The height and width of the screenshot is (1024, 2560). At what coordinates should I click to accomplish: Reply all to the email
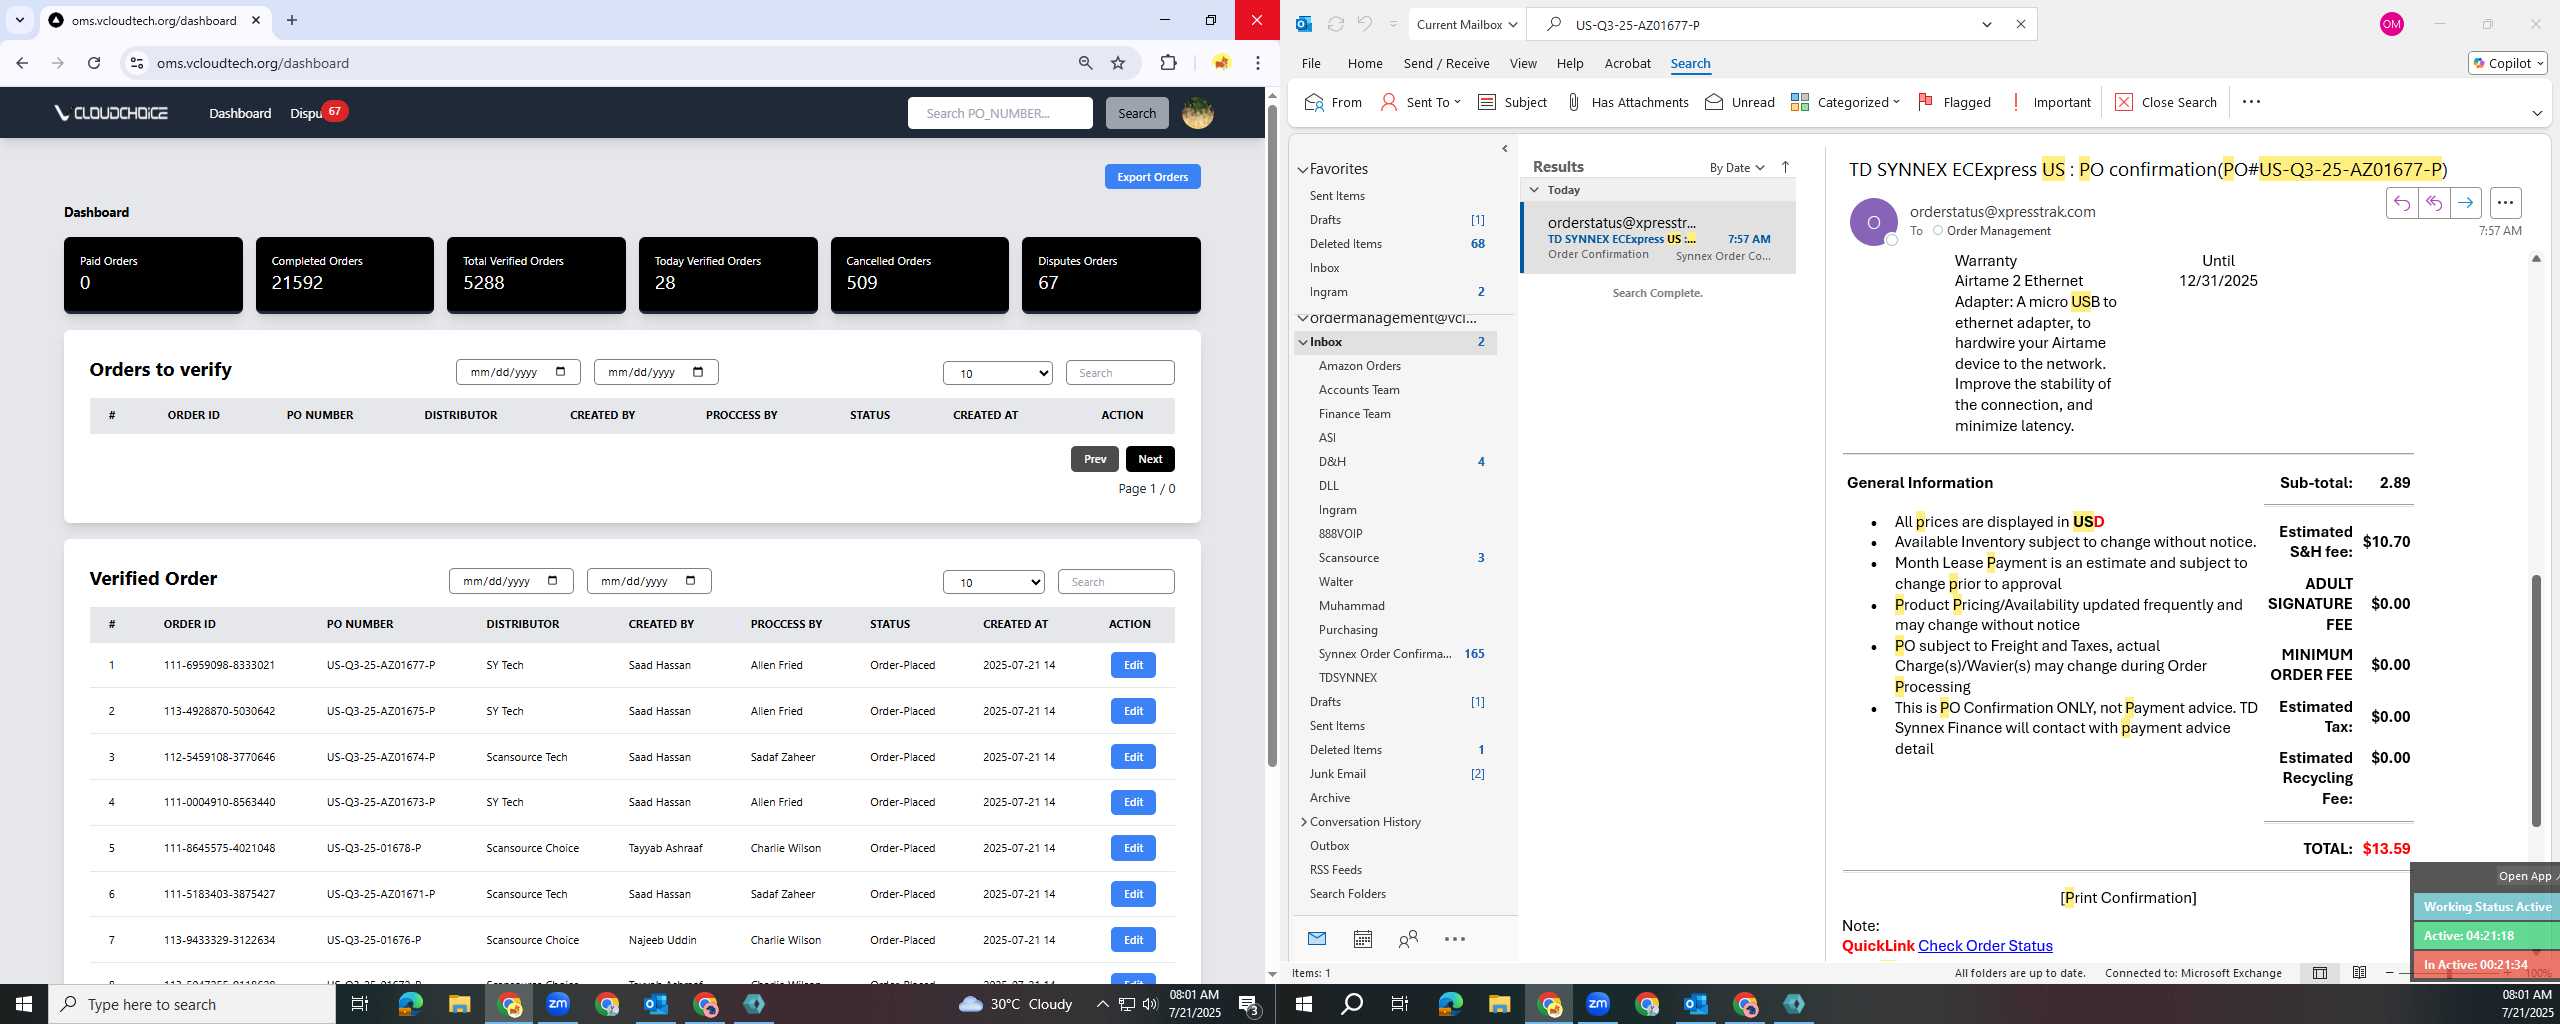click(x=2433, y=203)
